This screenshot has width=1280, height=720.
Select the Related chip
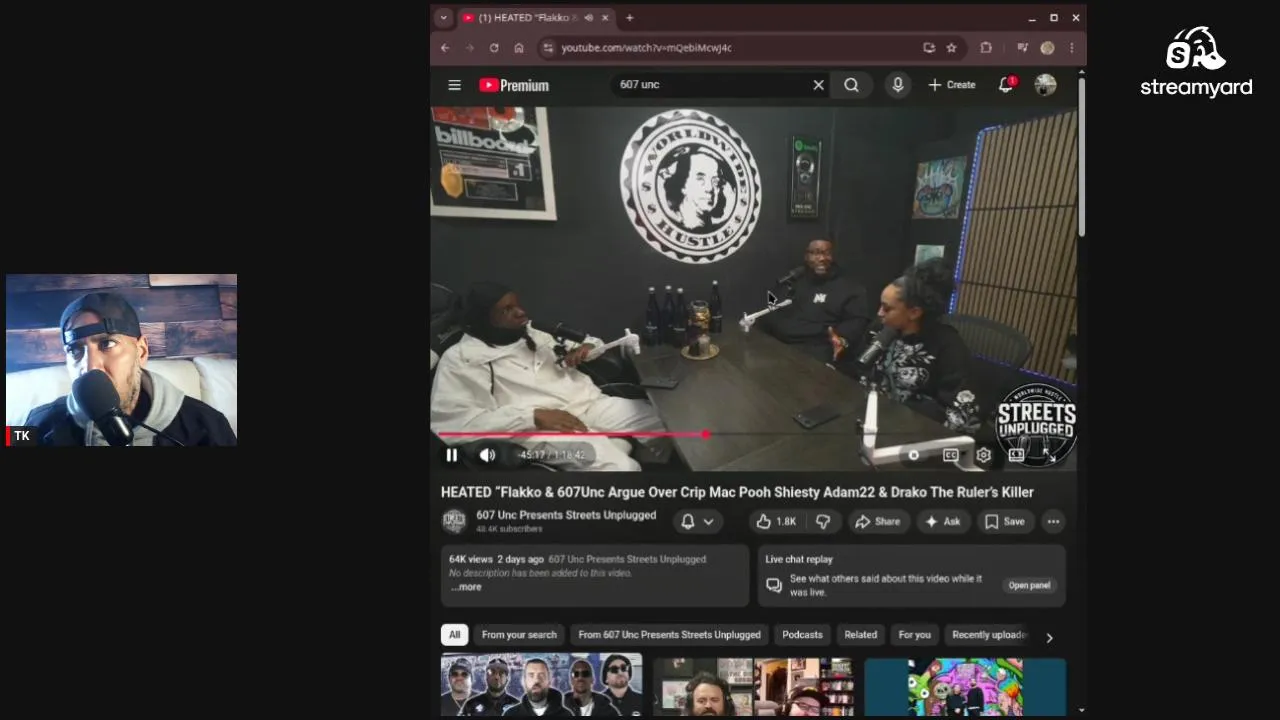(x=860, y=635)
